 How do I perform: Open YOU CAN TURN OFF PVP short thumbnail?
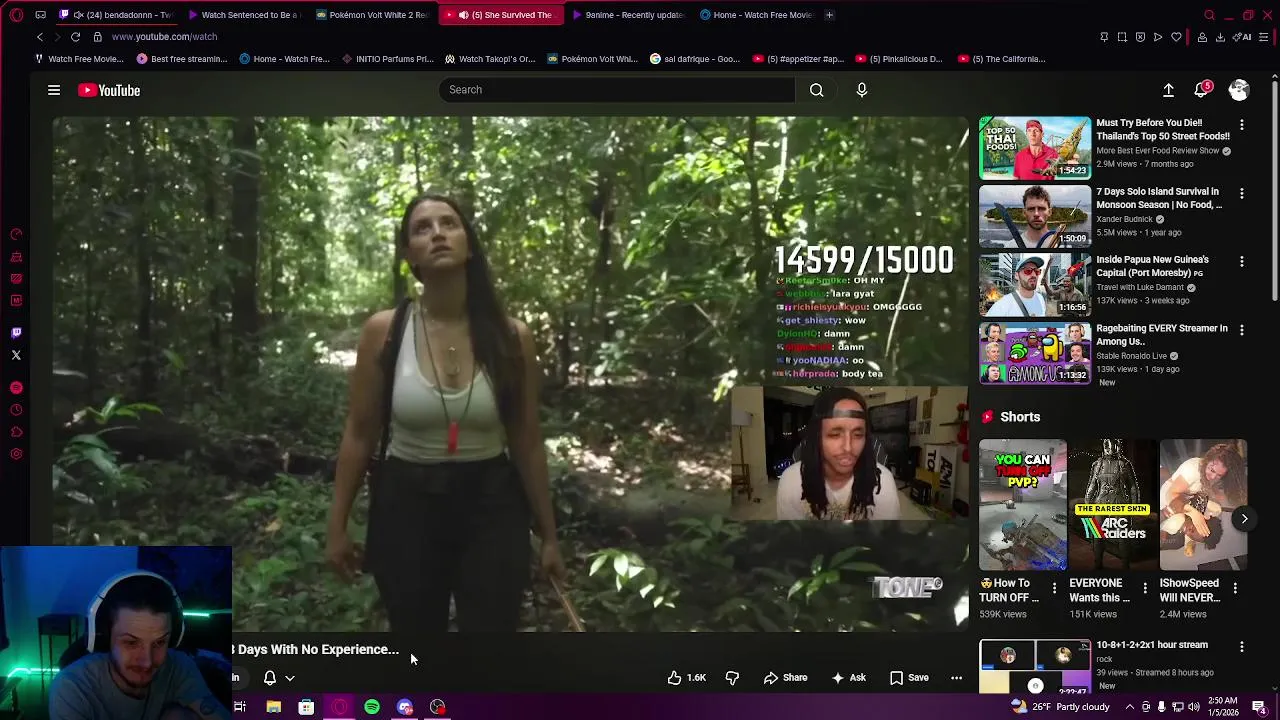coord(1023,505)
